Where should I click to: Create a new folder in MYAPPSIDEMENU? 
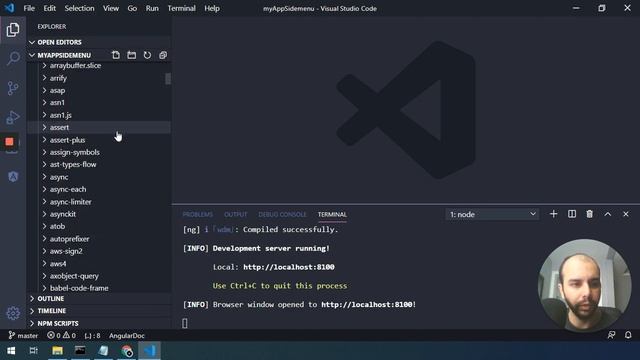tap(131, 55)
